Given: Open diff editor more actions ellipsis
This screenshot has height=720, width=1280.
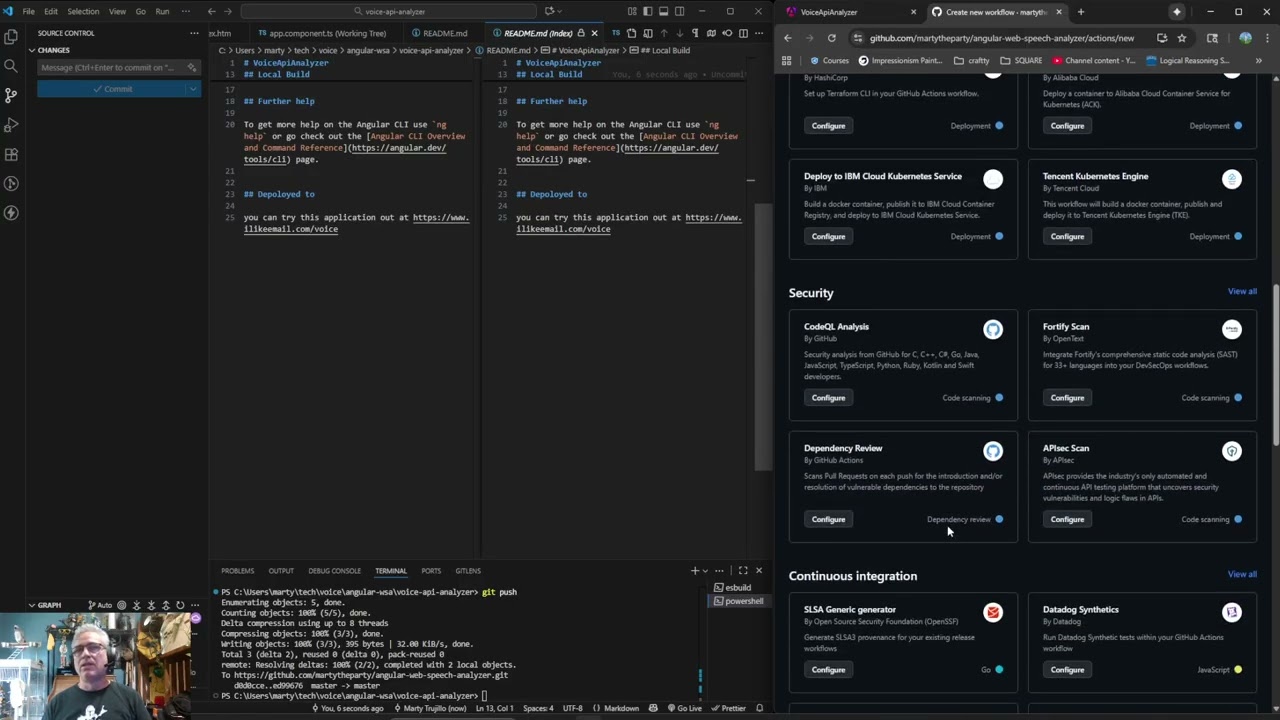Looking at the screenshot, I should point(759,33).
